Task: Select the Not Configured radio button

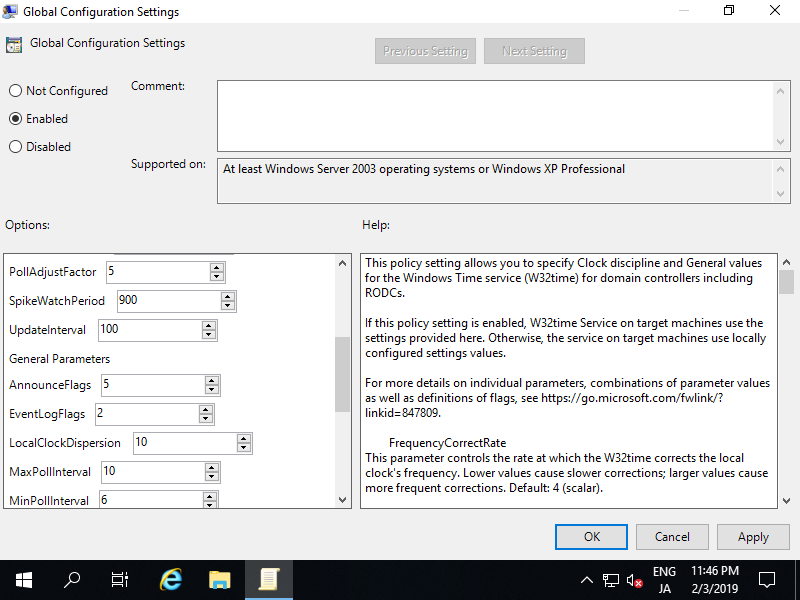Action: (16, 91)
